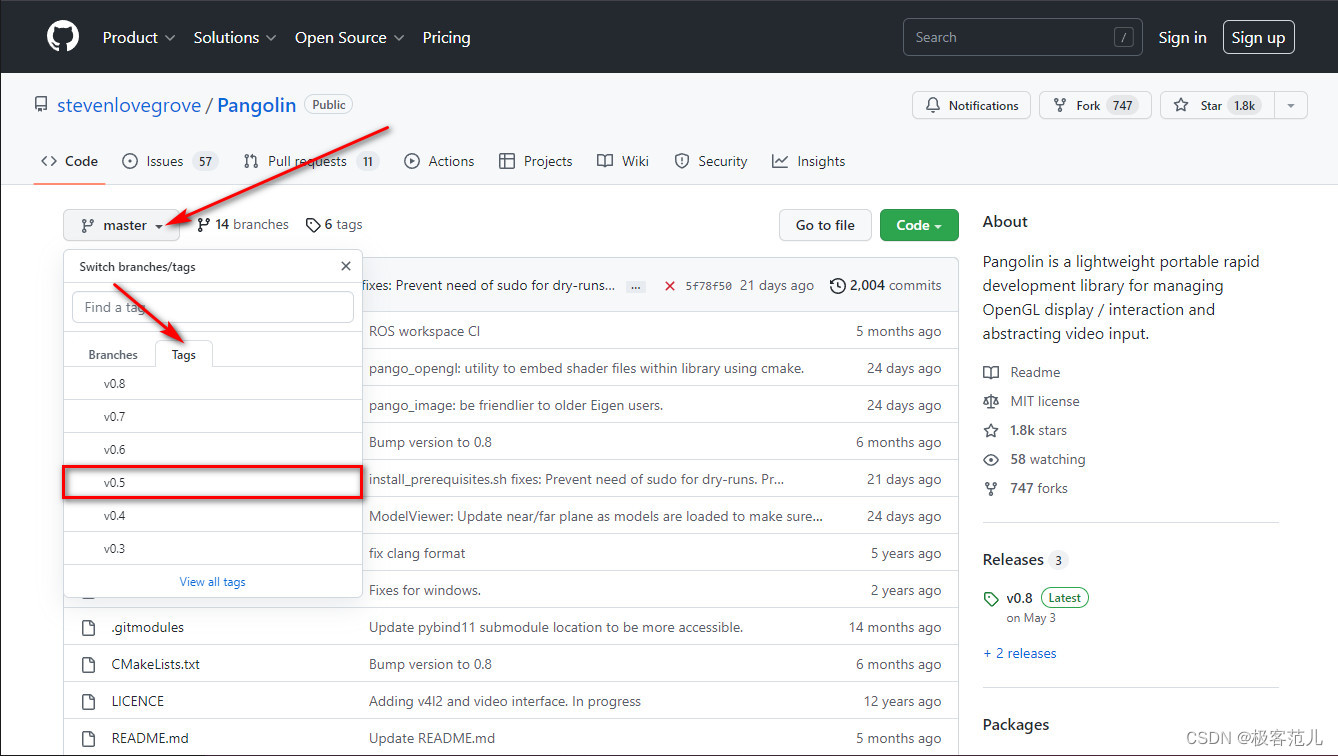Screen dimensions: 1338x756
Task: Click the GitHub octocat logo
Action: (x=63, y=37)
